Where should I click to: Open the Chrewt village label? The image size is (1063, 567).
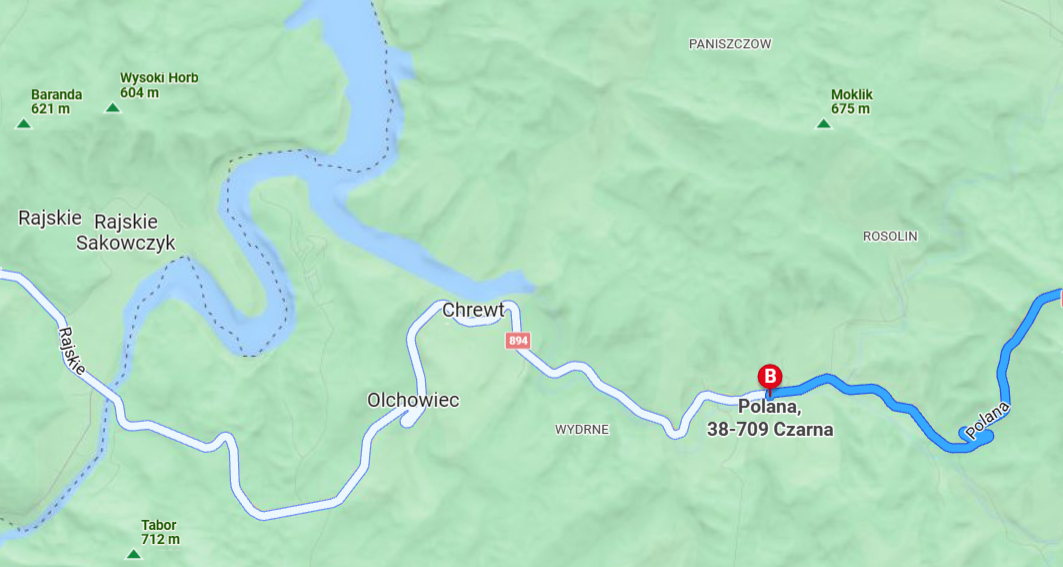point(473,310)
